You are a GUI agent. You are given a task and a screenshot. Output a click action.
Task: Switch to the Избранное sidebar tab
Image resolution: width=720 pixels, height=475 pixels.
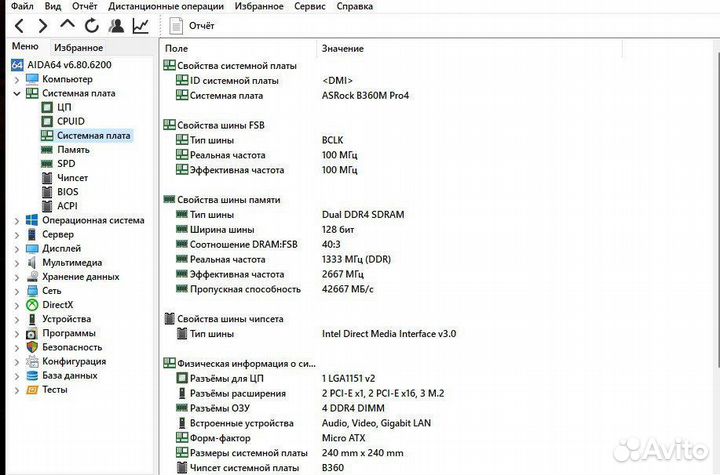pos(78,47)
